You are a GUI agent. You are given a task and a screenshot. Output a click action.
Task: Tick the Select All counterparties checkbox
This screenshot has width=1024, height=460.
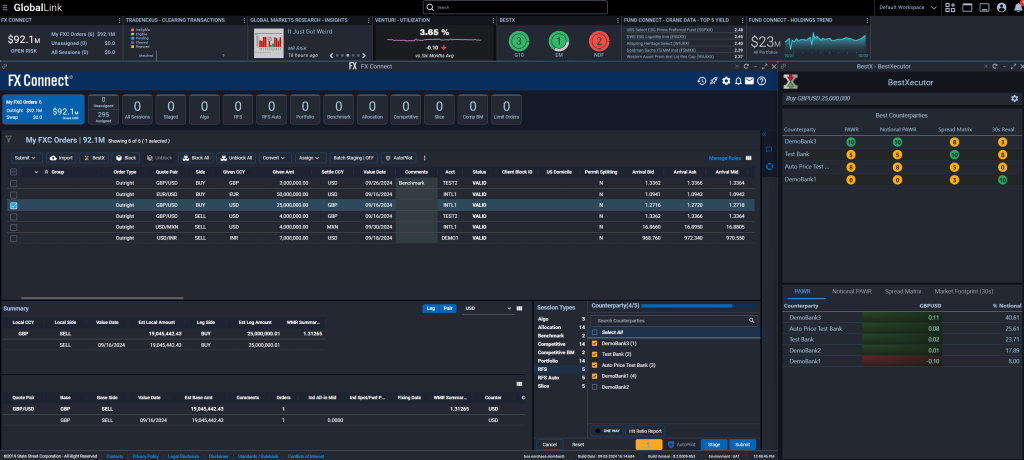click(596, 332)
